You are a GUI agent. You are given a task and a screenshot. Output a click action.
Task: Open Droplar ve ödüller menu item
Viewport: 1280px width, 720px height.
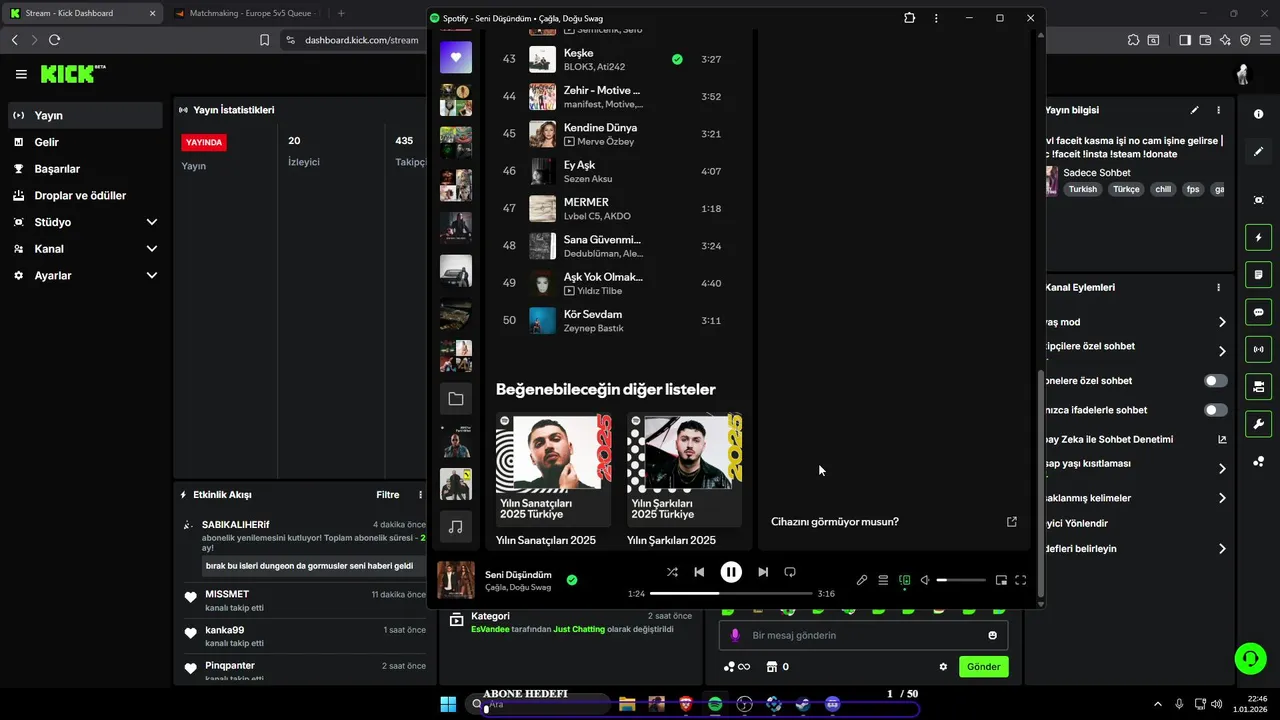85,195
